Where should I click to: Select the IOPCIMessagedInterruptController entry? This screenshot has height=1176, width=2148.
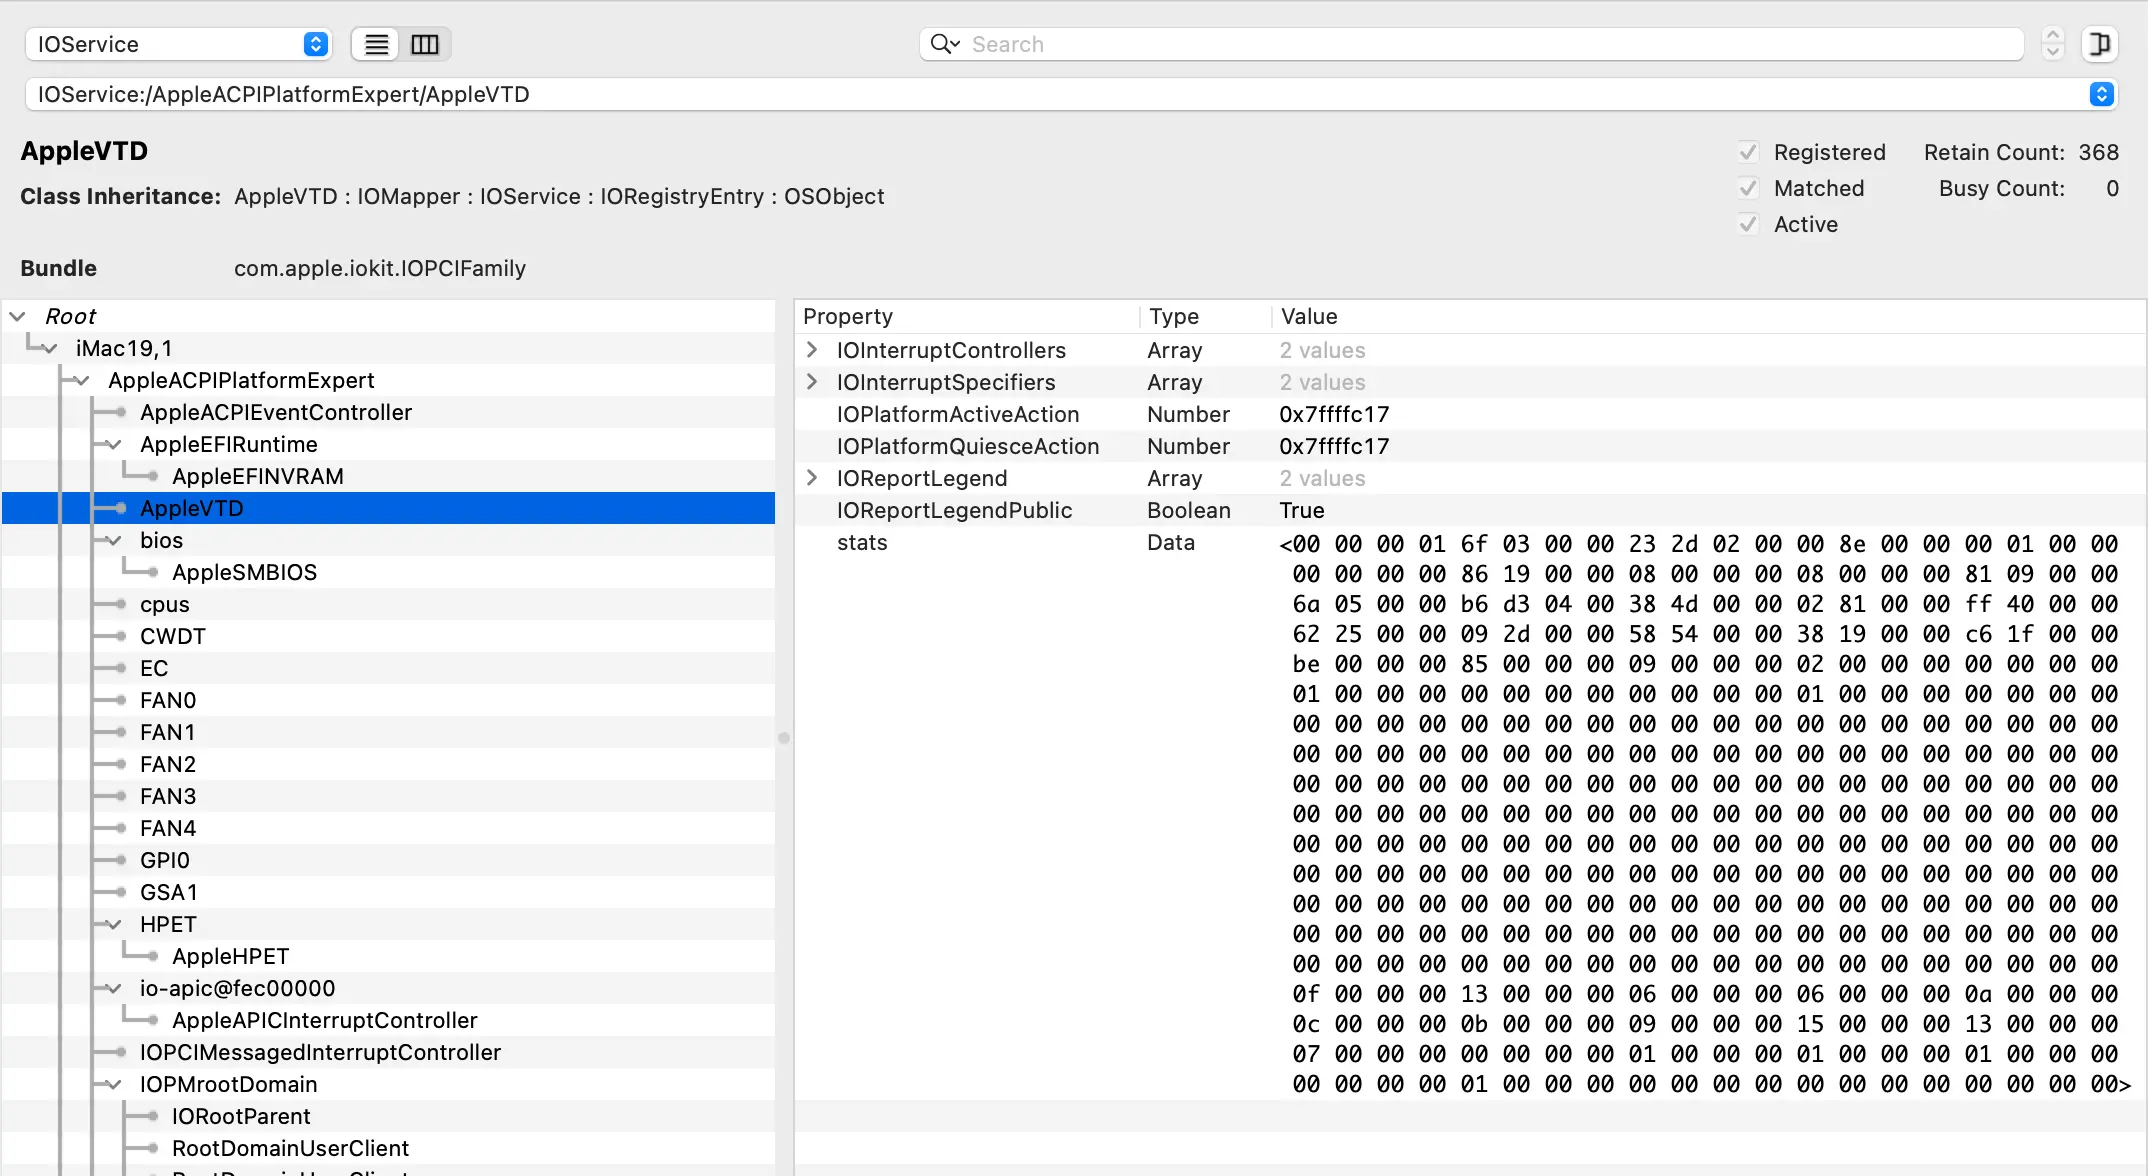[320, 1052]
